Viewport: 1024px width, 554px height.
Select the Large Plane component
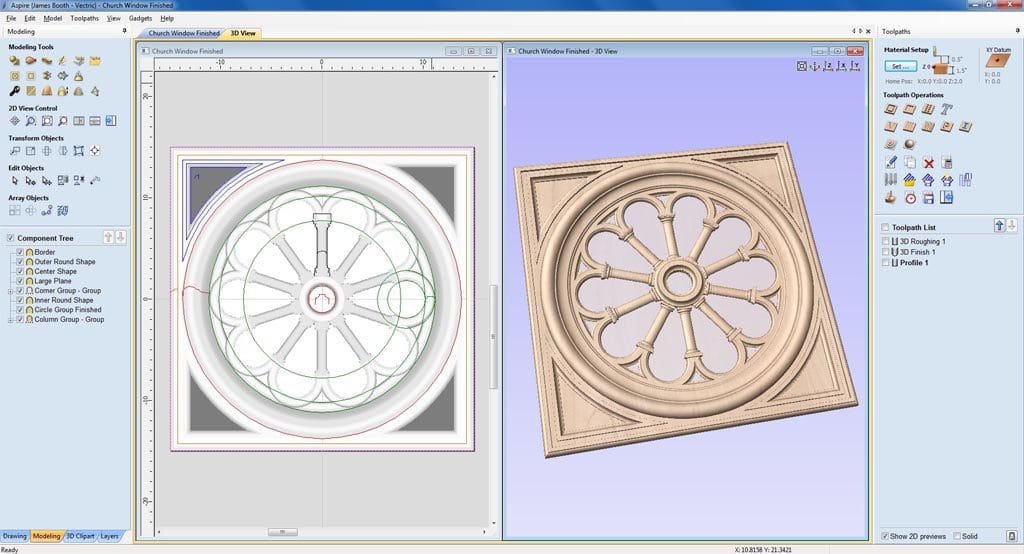(x=52, y=281)
